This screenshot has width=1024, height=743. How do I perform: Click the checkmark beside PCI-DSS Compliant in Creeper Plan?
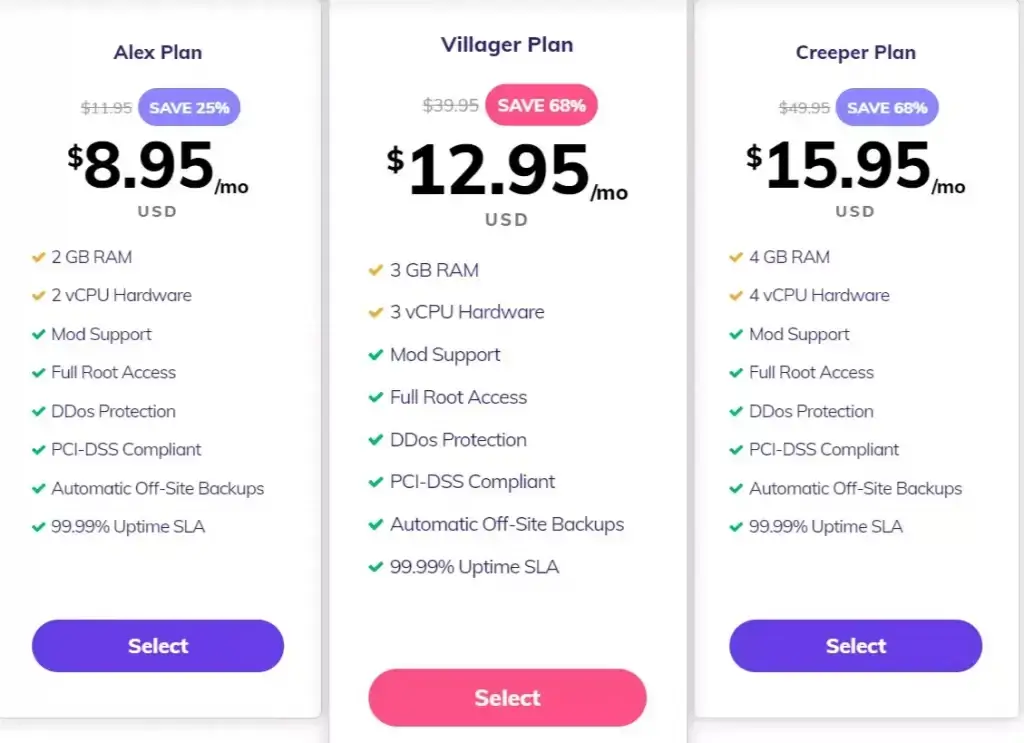pos(736,450)
